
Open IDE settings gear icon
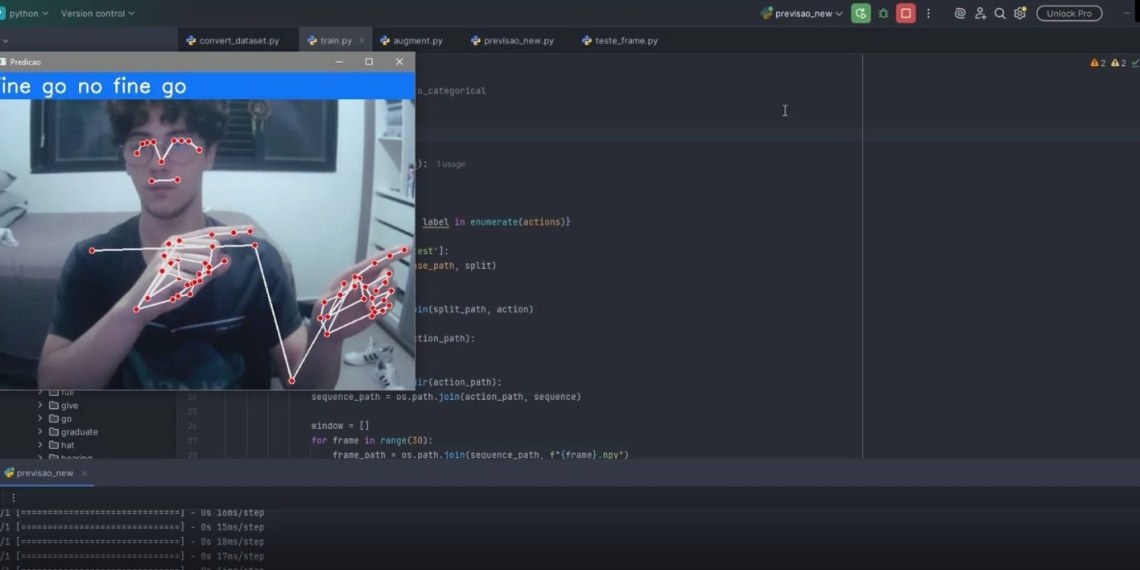click(1020, 13)
